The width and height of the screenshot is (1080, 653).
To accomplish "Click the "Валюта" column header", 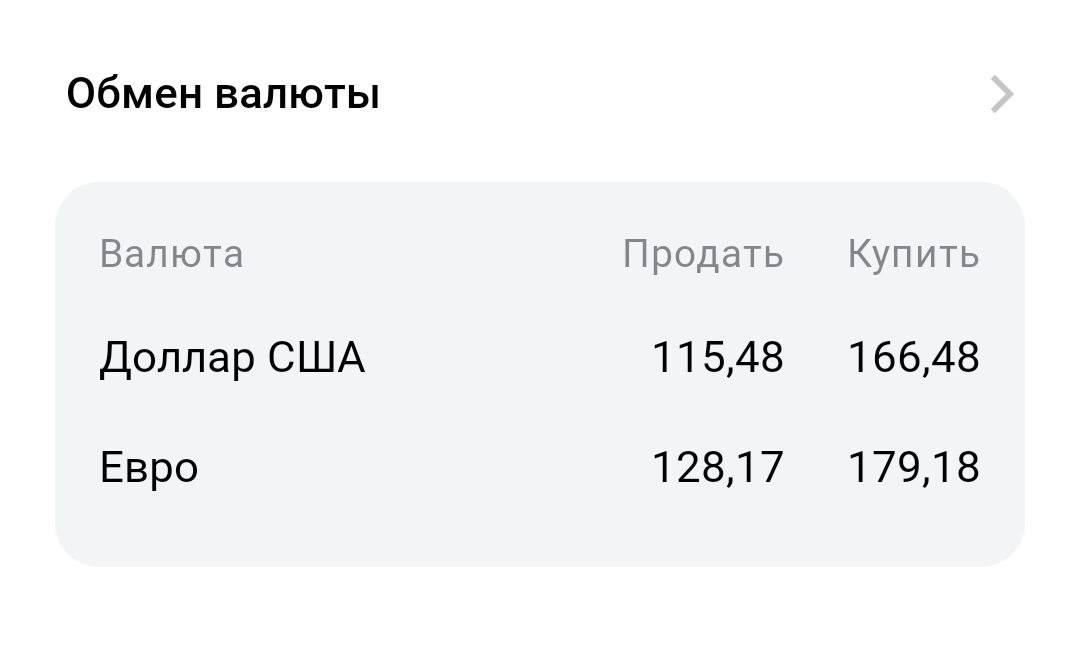I will [171, 254].
